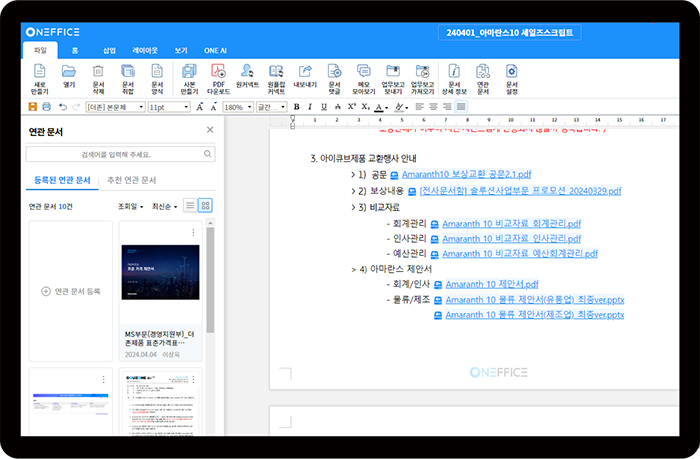Image resolution: width=700 pixels, height=459 pixels.
Task: Open the 180% zoom dropdown
Action: click(x=238, y=107)
